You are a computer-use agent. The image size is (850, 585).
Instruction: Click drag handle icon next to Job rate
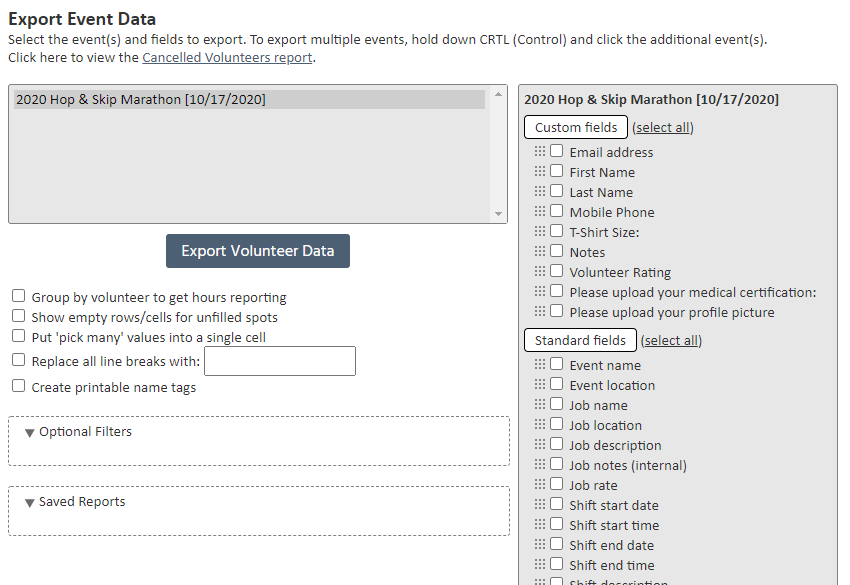tap(540, 484)
